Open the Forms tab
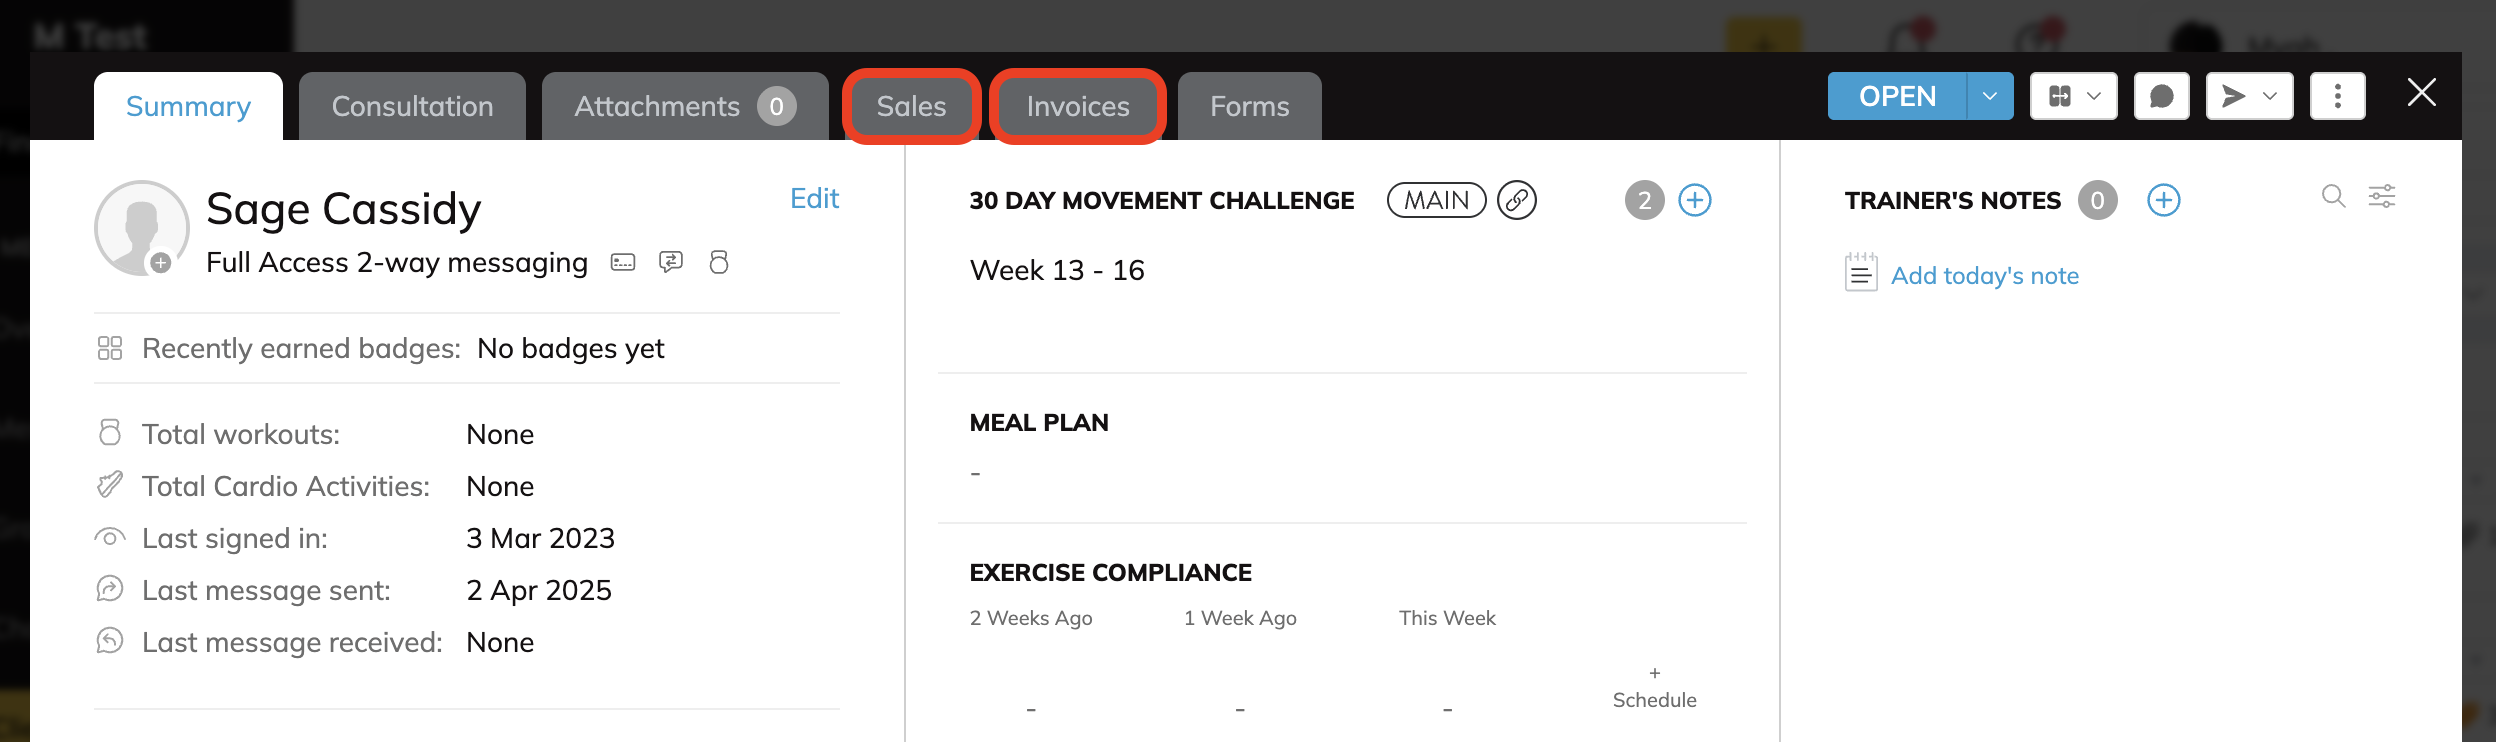The width and height of the screenshot is (2496, 742). 1249,106
